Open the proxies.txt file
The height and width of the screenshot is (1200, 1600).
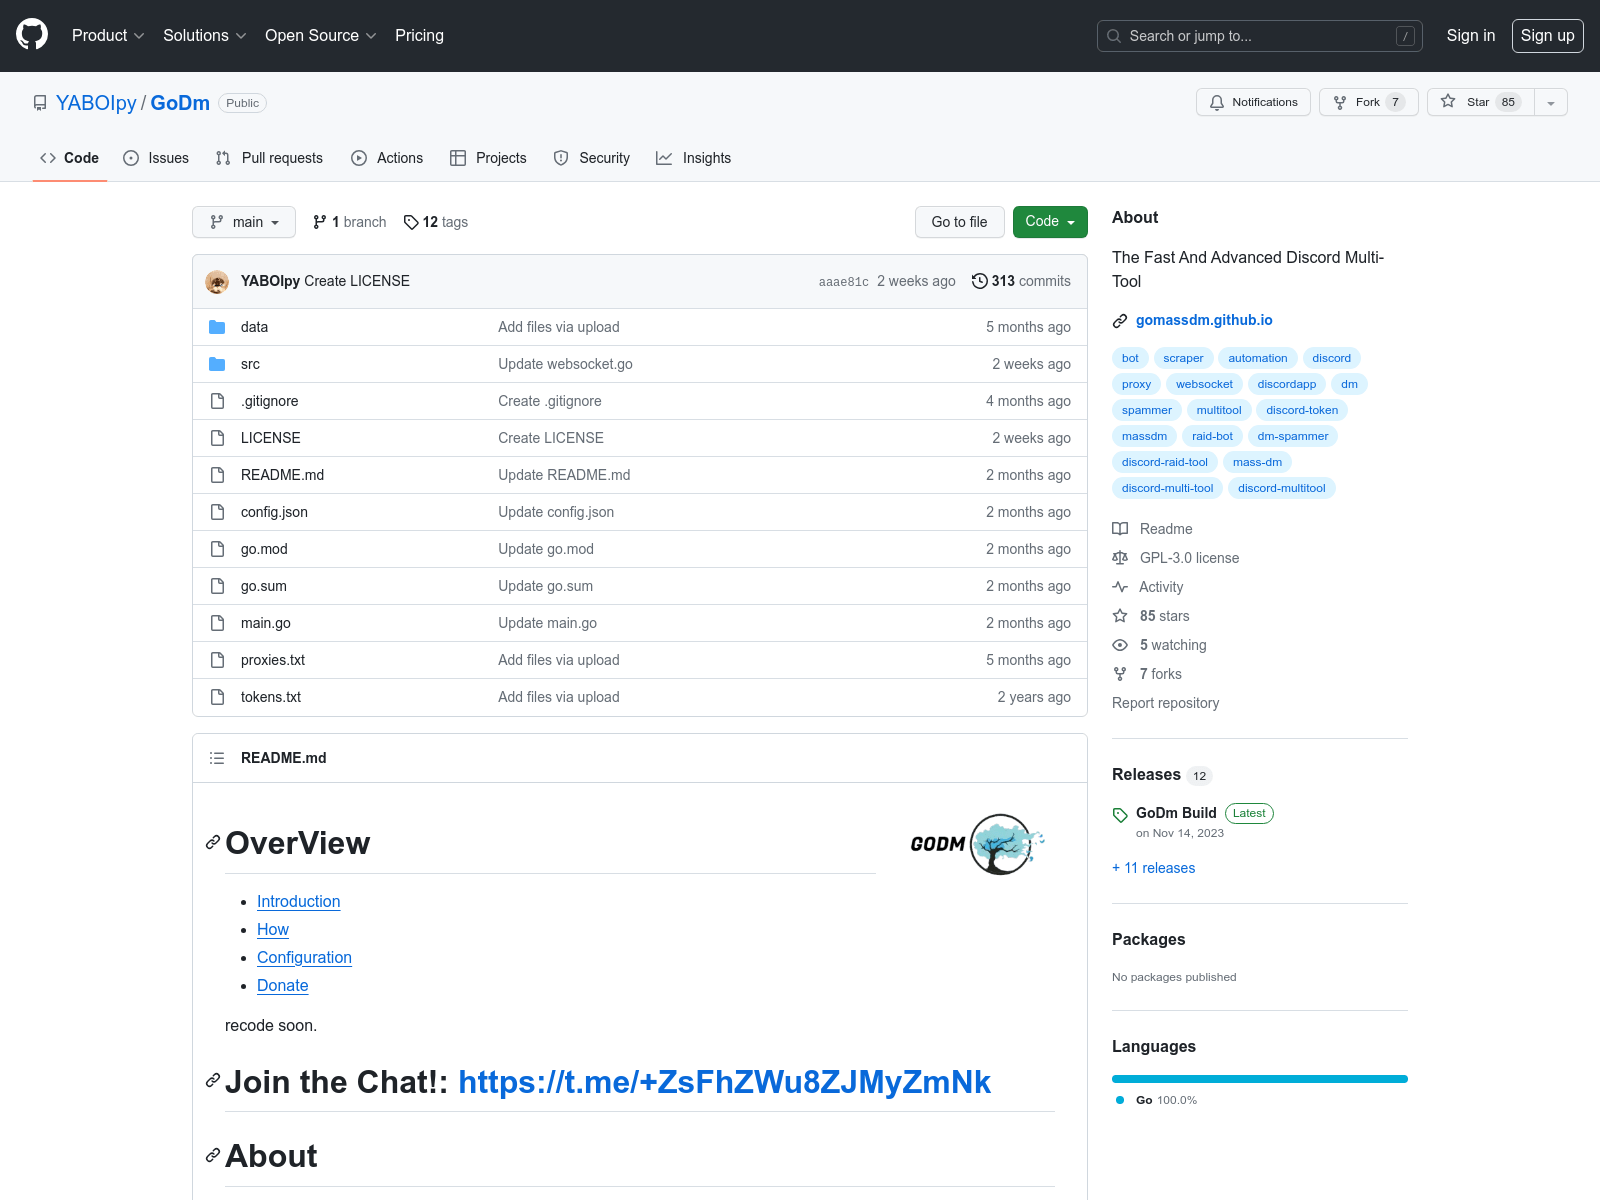click(273, 660)
